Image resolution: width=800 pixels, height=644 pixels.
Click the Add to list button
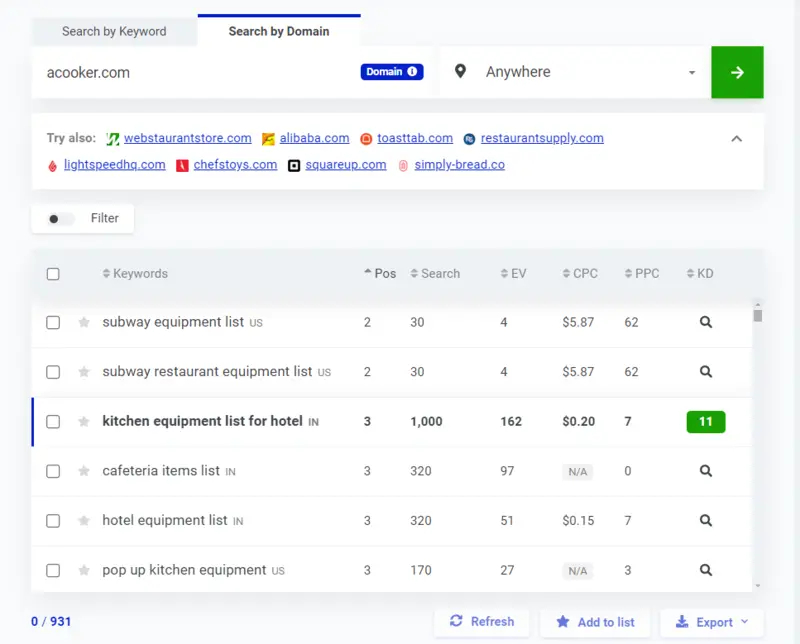595,622
